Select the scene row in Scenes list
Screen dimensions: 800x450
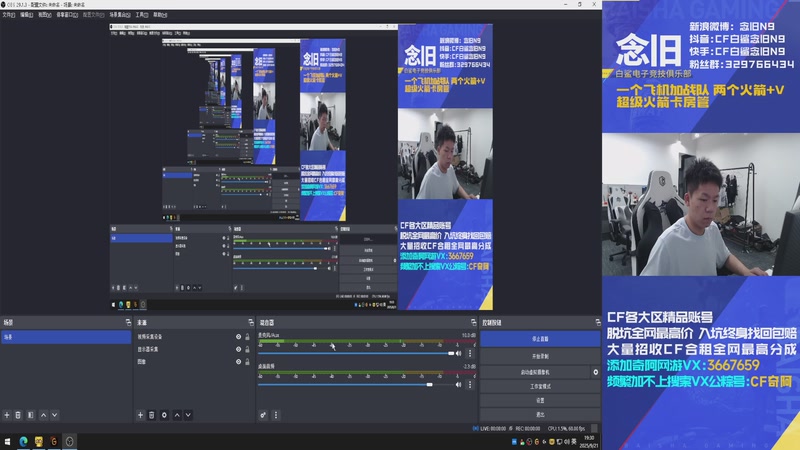[66, 337]
